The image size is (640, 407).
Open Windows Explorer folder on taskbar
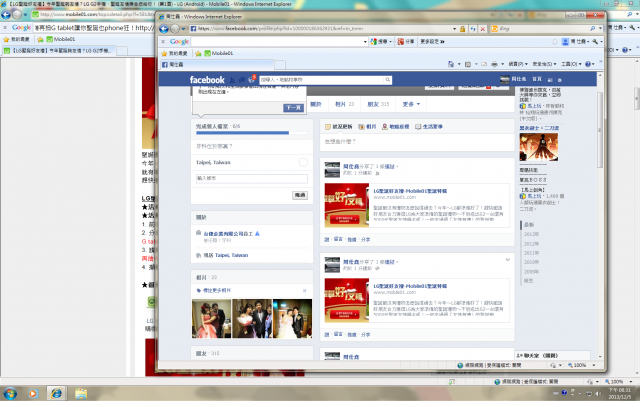[81, 394]
